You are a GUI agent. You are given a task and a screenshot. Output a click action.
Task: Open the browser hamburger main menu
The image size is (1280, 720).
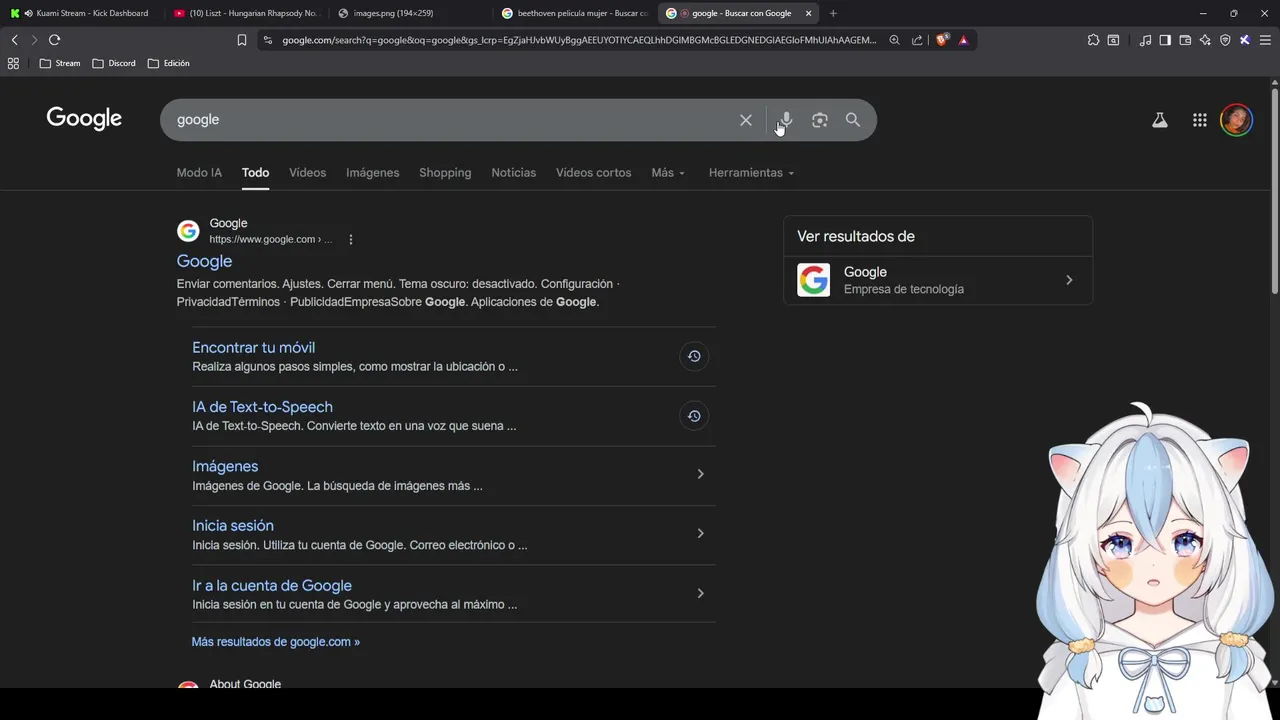(1265, 40)
